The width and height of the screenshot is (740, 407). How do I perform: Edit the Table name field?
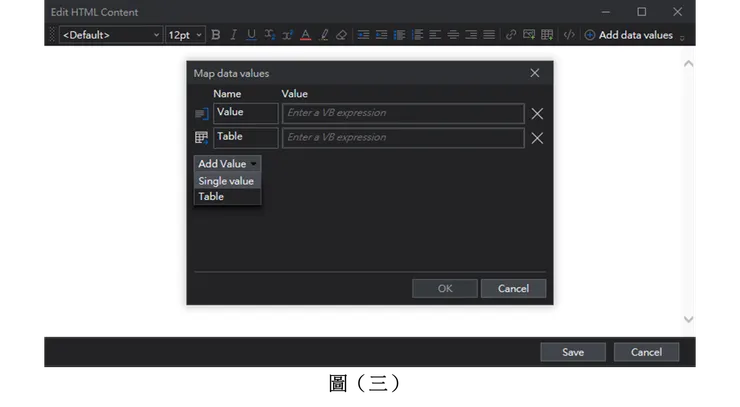tap(245, 138)
